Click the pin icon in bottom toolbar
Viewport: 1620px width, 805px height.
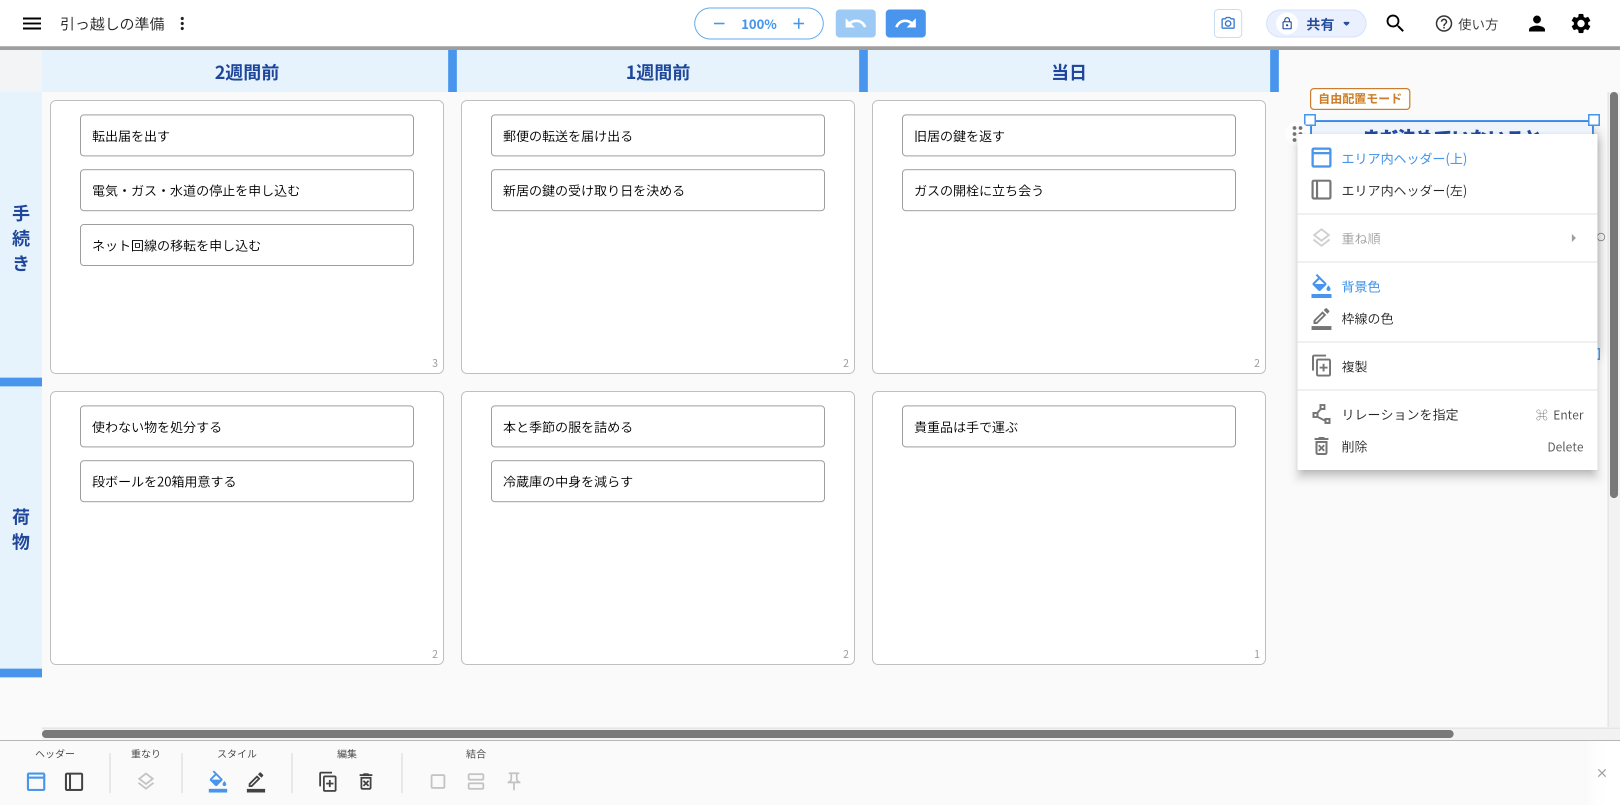(514, 781)
